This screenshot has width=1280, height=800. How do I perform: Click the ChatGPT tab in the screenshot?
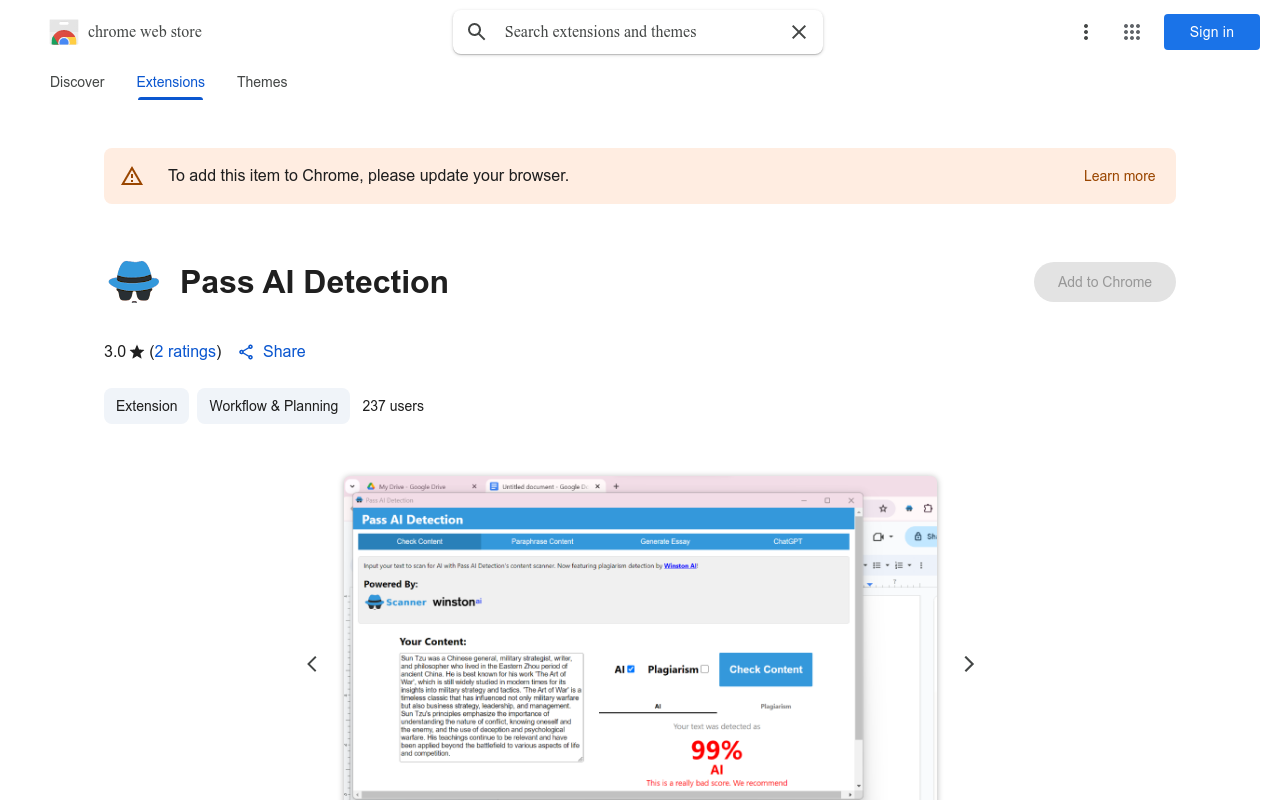point(788,541)
